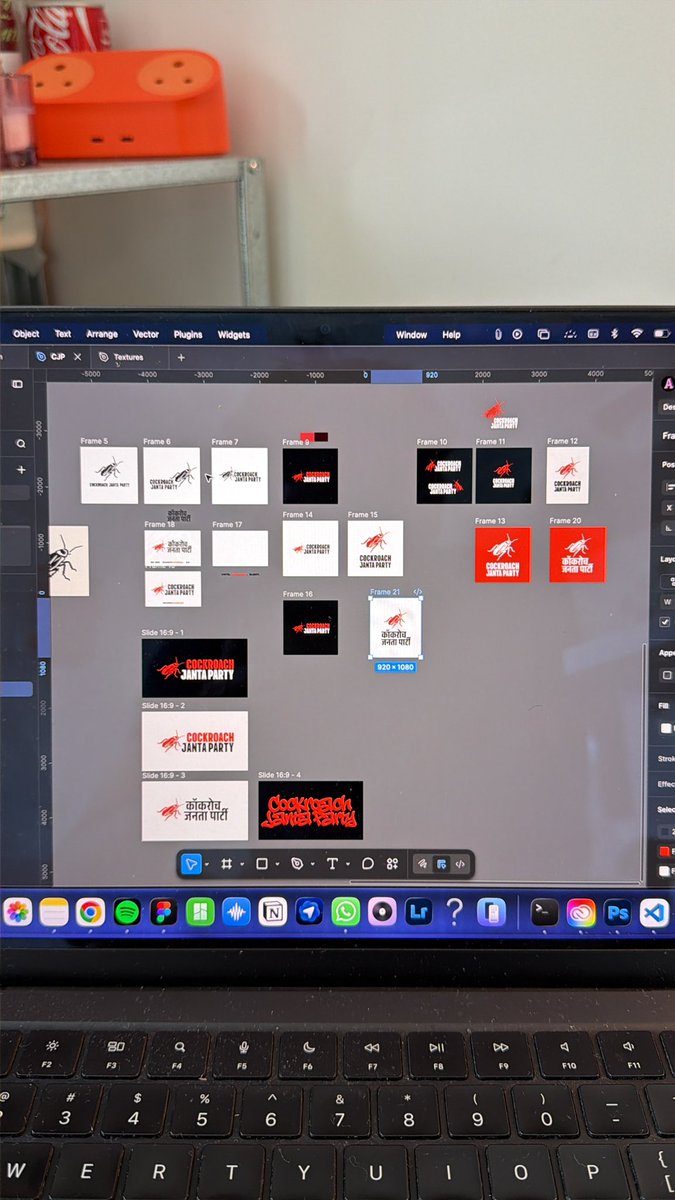Launch Google Chrome from the Dock
This screenshot has width=675, height=1200.
click(x=91, y=911)
